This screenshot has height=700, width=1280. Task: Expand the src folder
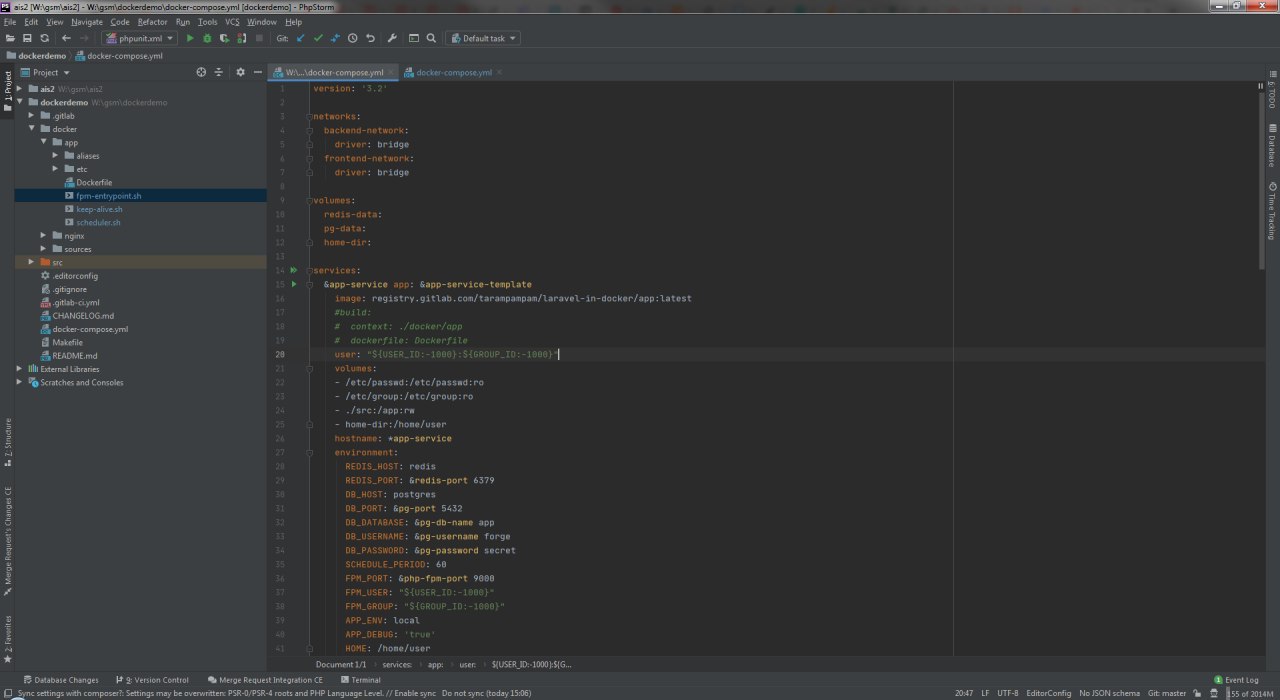(32, 262)
